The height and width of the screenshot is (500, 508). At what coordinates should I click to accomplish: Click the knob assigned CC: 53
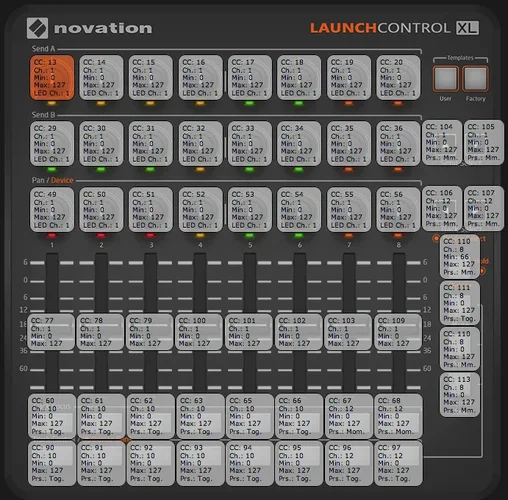tap(250, 209)
